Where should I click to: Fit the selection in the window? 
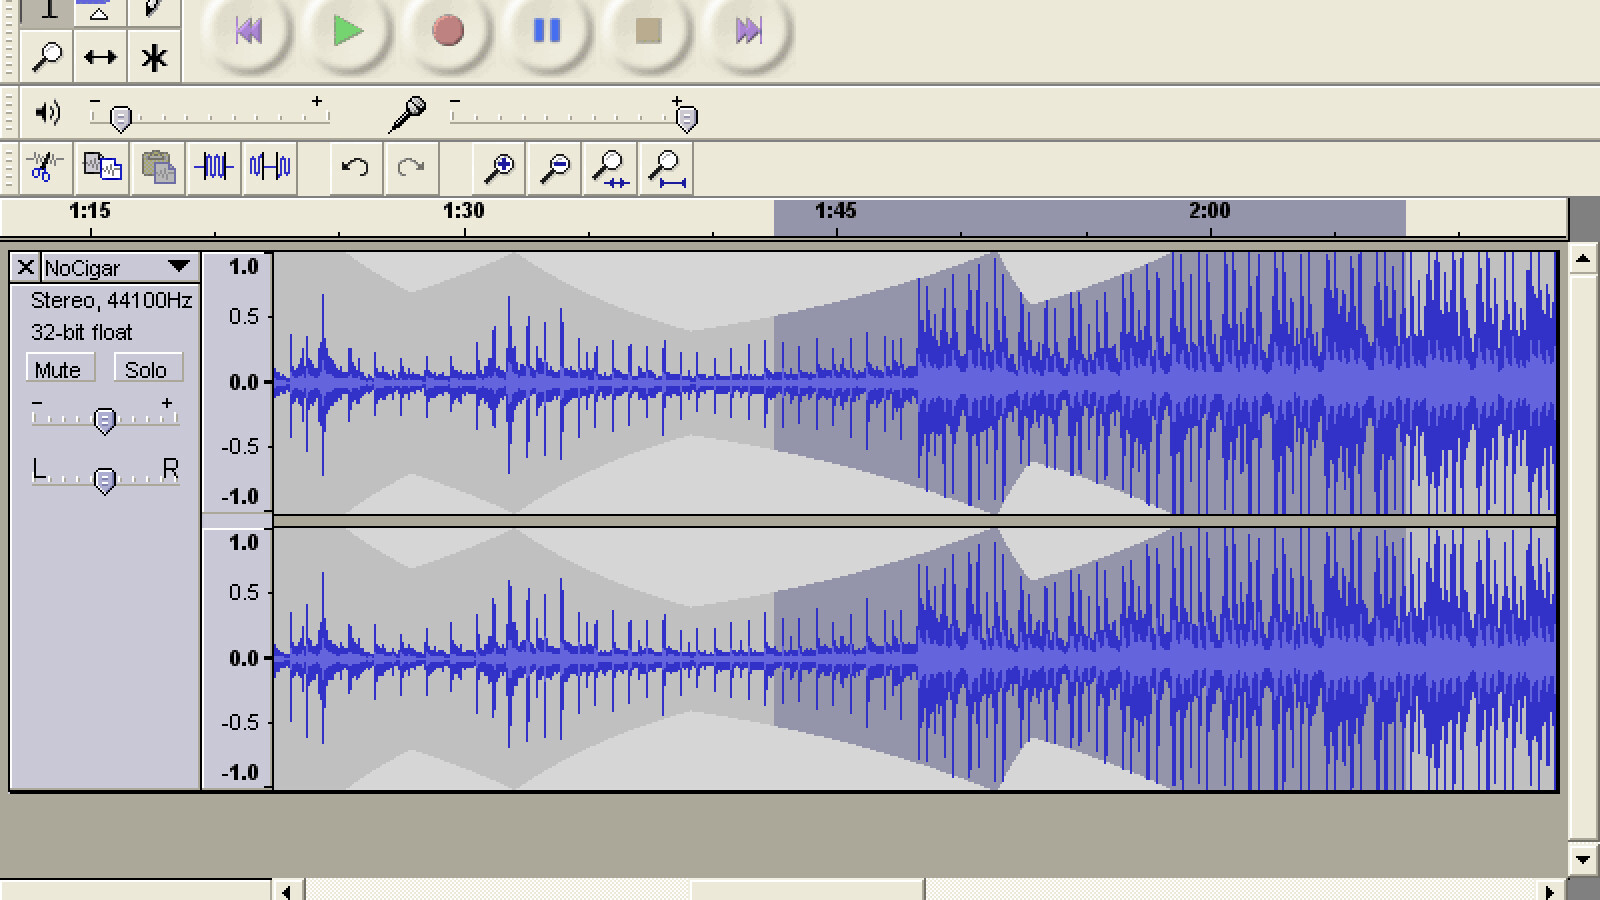610,167
